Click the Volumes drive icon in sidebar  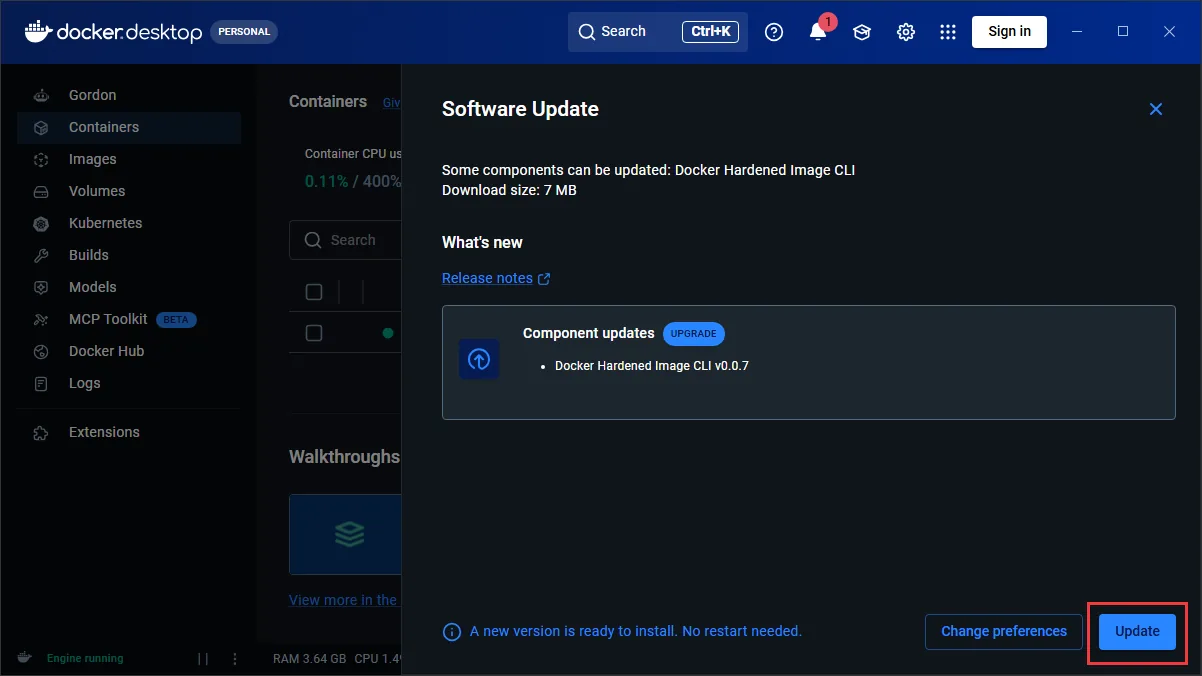pos(41,191)
